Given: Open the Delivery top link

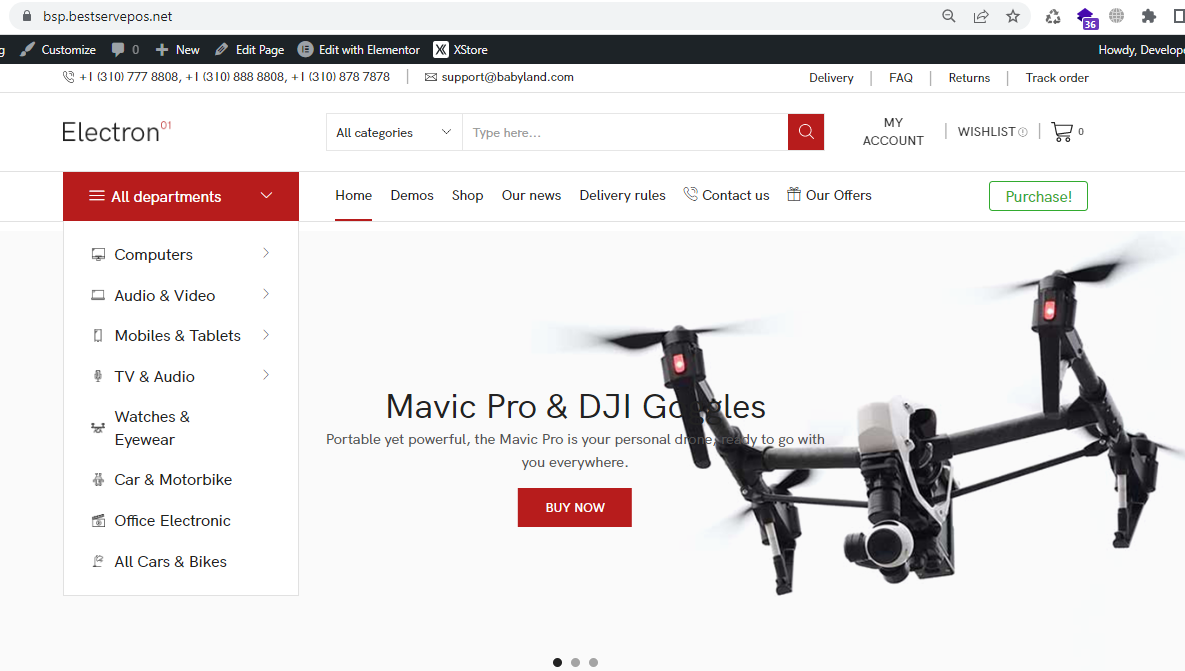Looking at the screenshot, I should [831, 78].
